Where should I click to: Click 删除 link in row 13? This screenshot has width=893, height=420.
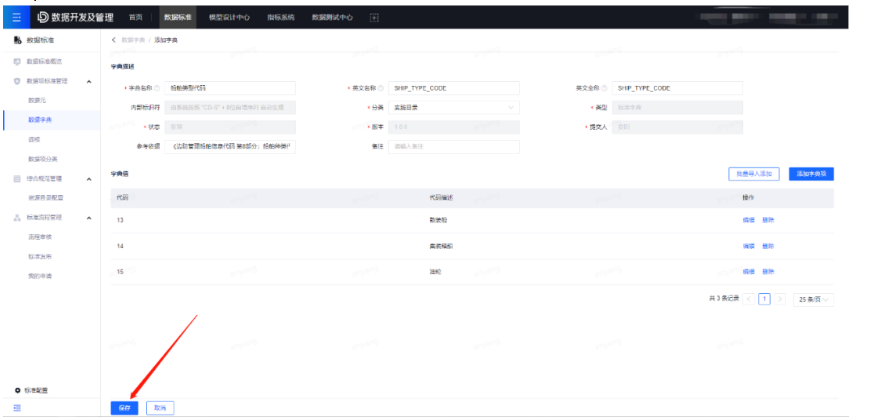point(768,220)
